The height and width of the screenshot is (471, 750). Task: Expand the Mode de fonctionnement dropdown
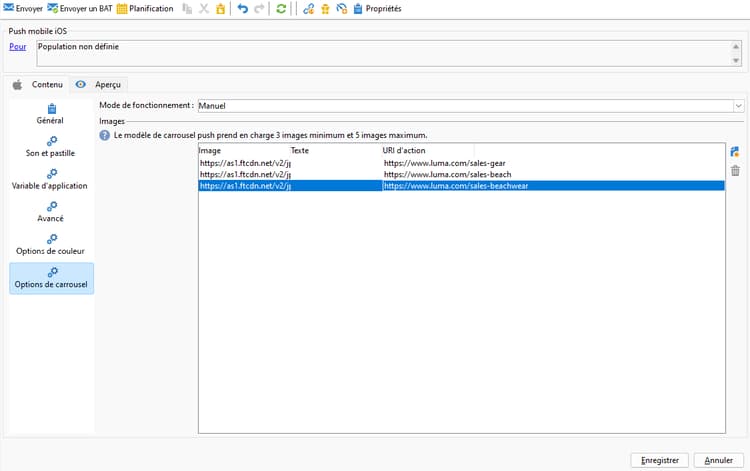point(738,105)
